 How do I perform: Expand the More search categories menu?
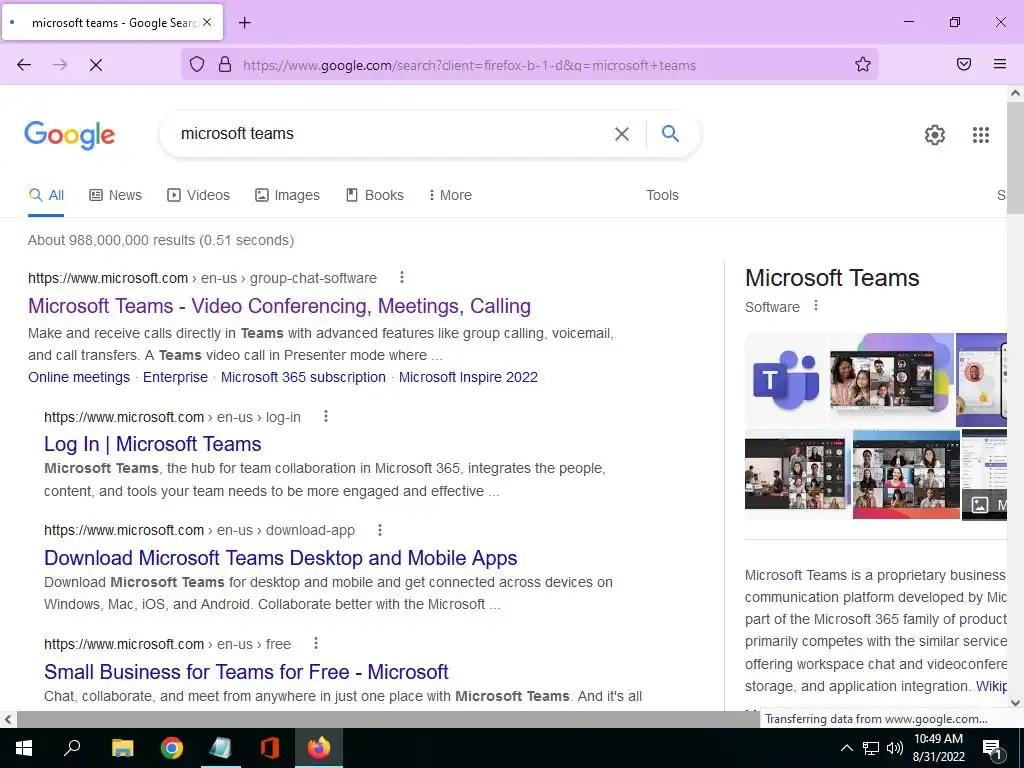(x=450, y=195)
